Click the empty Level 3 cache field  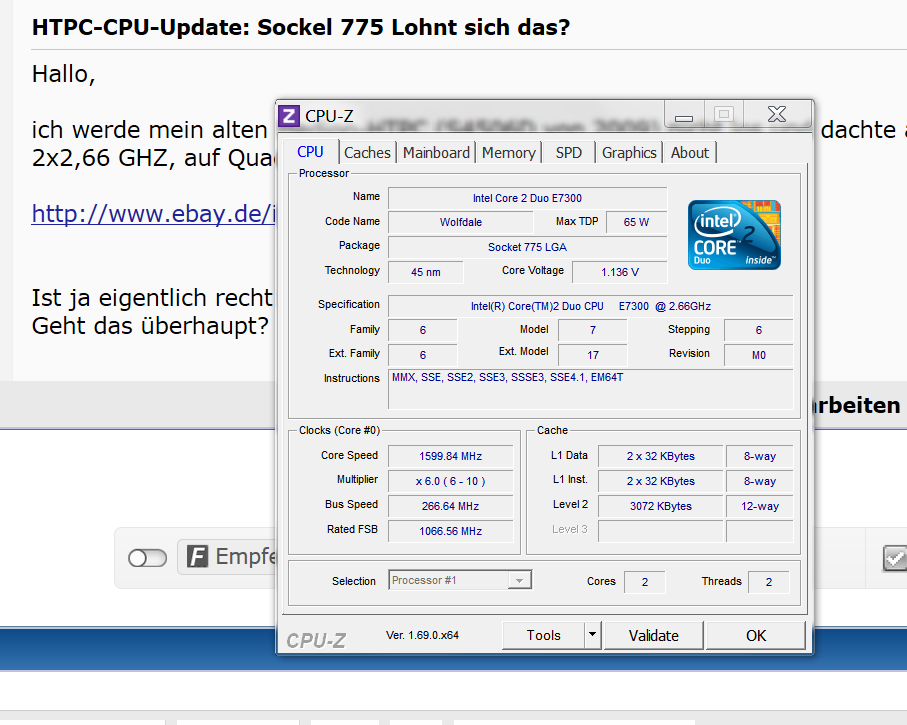pyautogui.click(x=661, y=531)
